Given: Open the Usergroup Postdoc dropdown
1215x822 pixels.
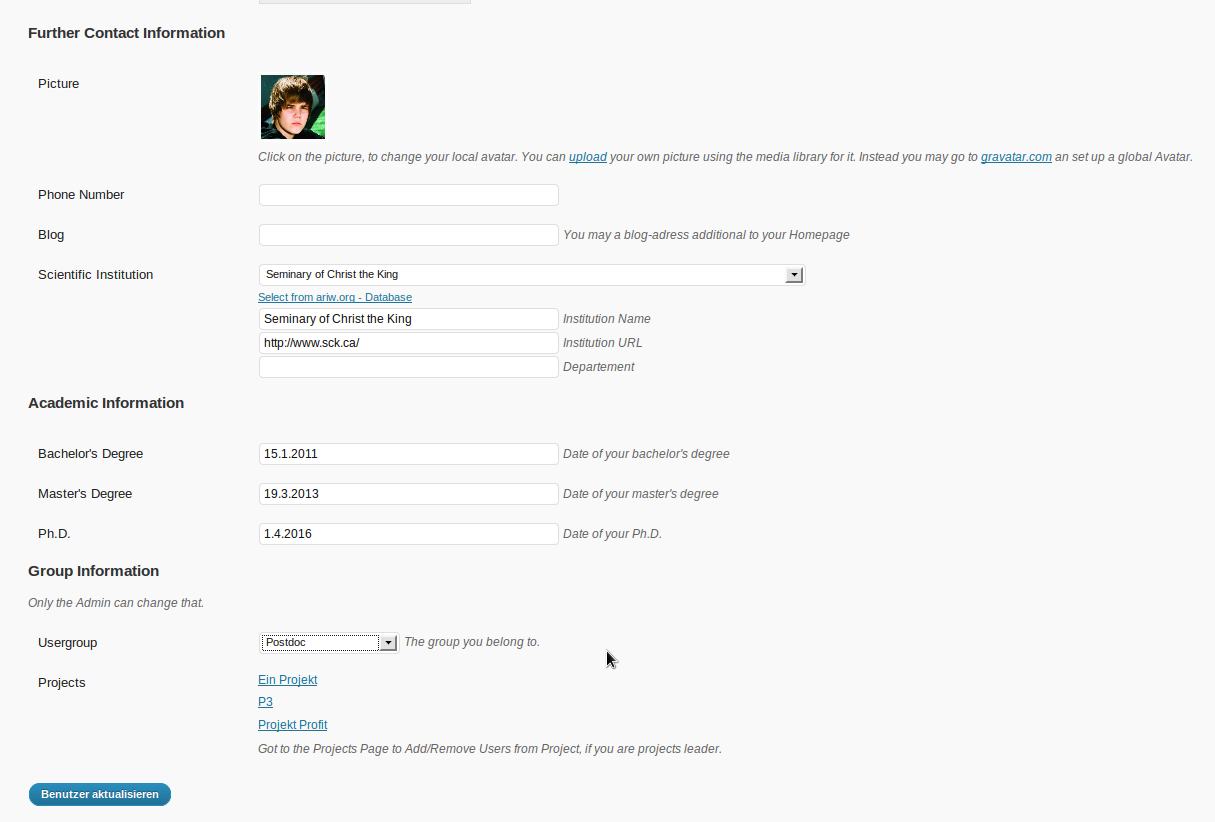Looking at the screenshot, I should pyautogui.click(x=329, y=643).
